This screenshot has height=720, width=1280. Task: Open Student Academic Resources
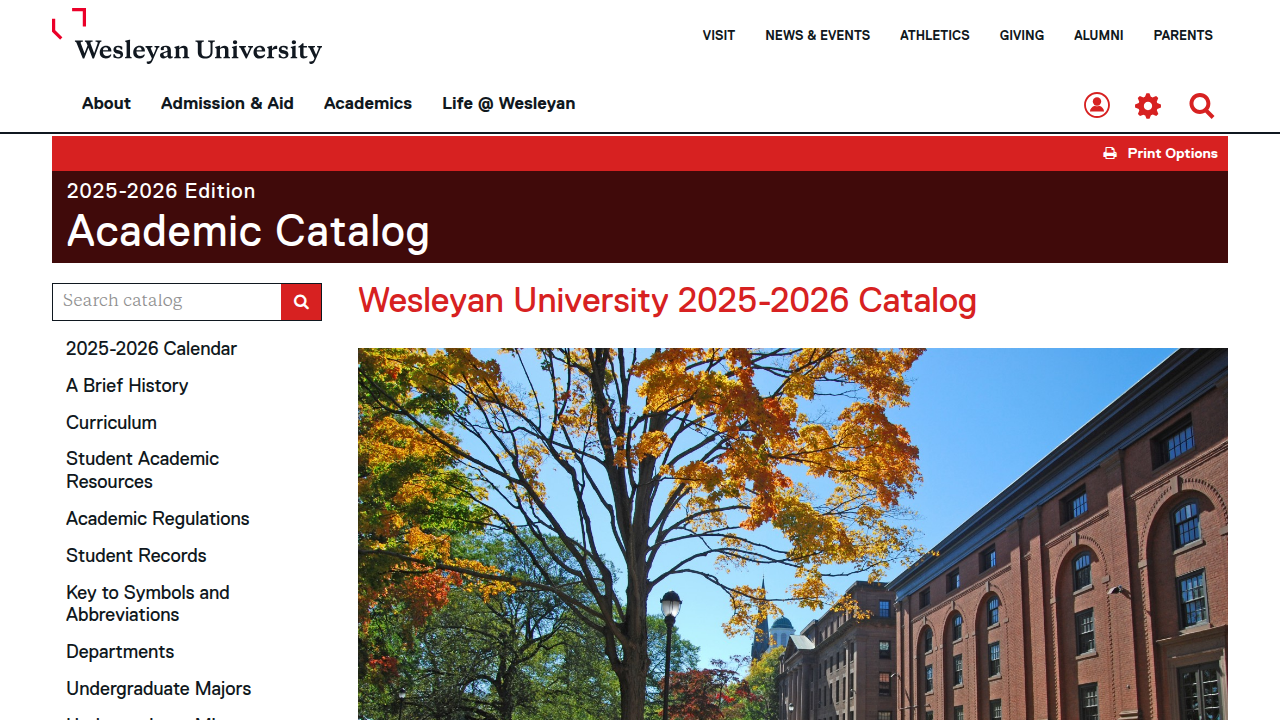click(142, 470)
